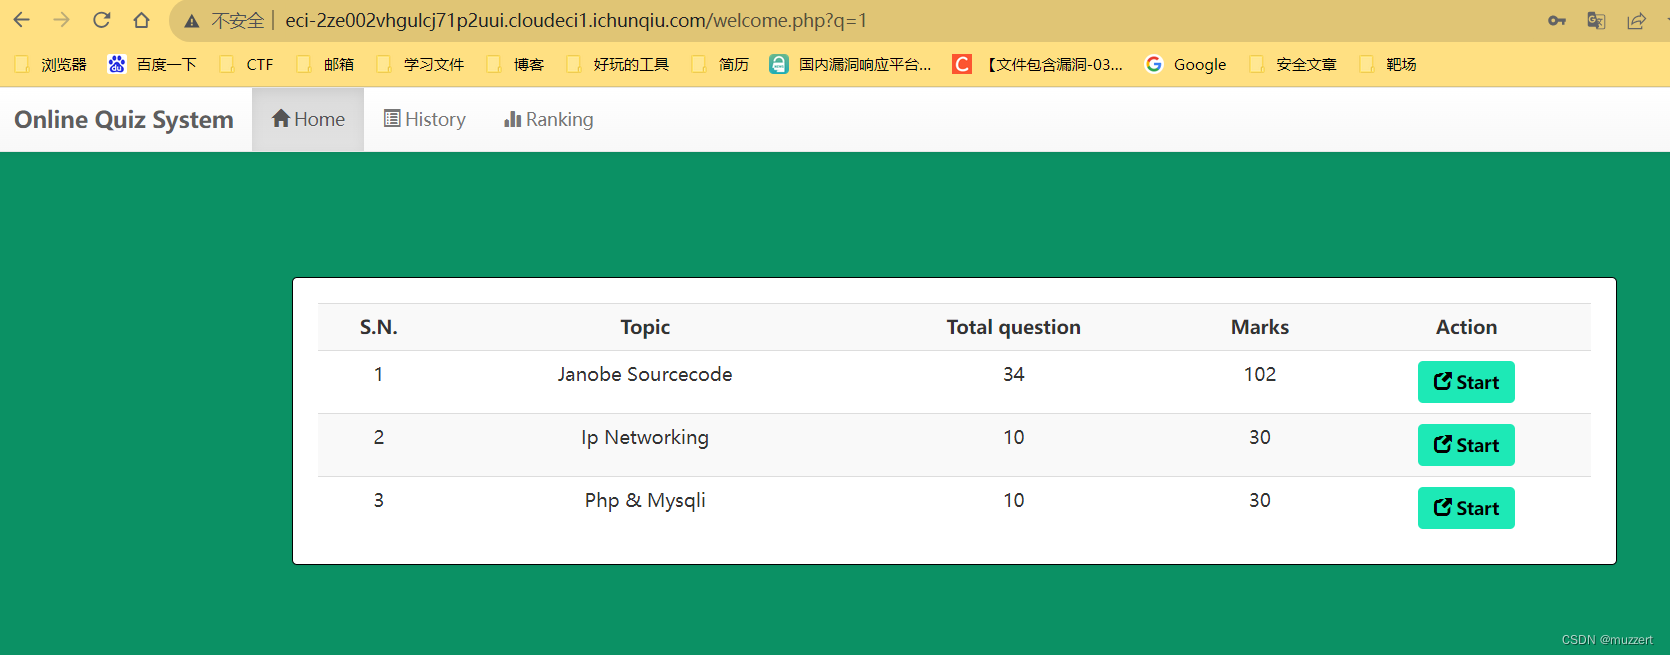Start the Janobe Sourcecode quiz

(1466, 382)
